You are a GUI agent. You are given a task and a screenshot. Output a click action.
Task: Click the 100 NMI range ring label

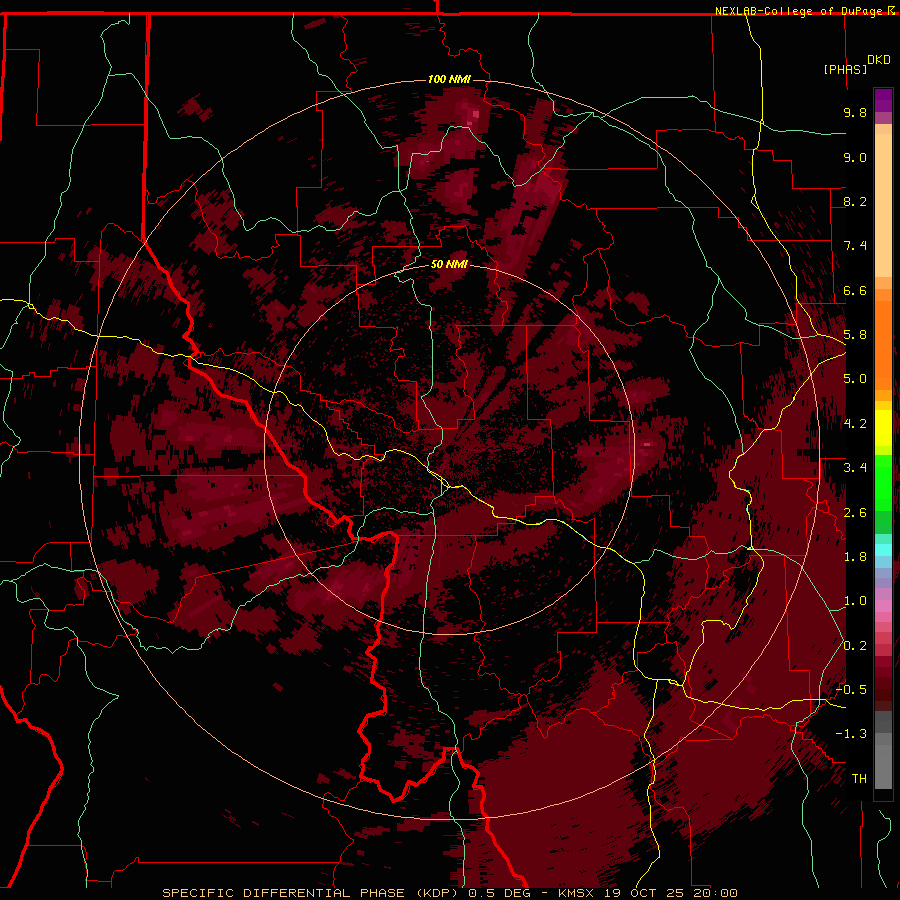click(449, 79)
